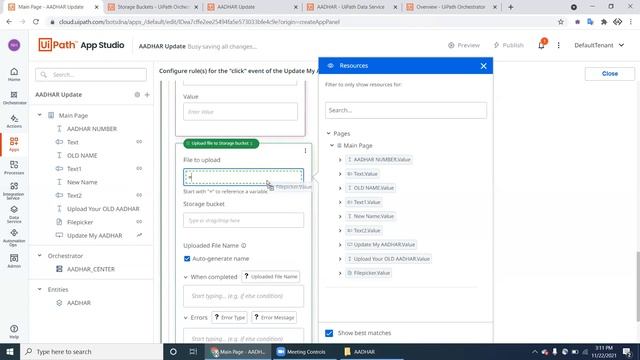
Task: Collapse Main Page in Resources panel
Action: (x=332, y=145)
